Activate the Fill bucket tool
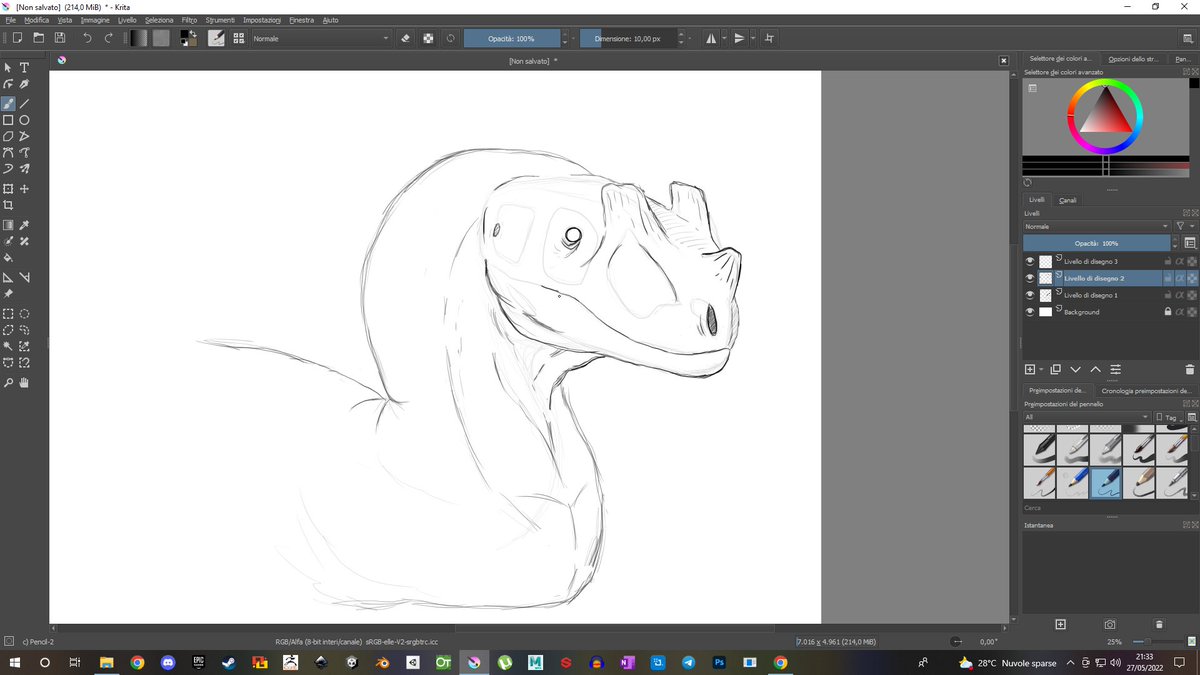Image resolution: width=1200 pixels, height=675 pixels. click(x=8, y=257)
